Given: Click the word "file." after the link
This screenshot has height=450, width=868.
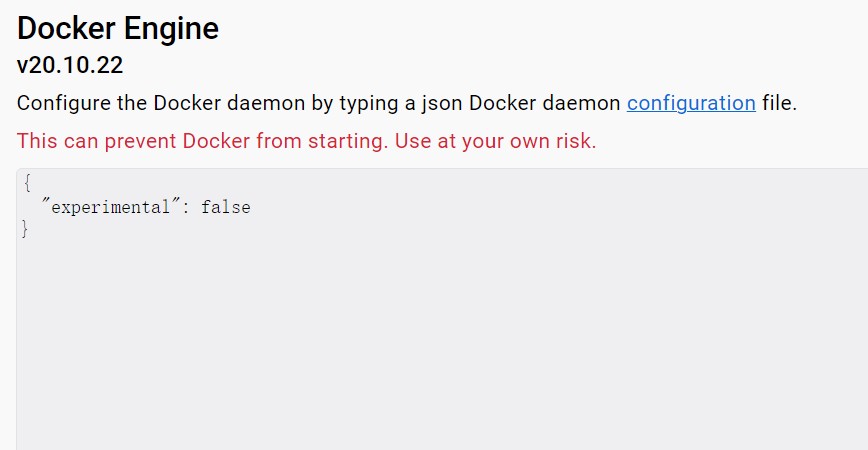Looking at the screenshot, I should tap(779, 104).
